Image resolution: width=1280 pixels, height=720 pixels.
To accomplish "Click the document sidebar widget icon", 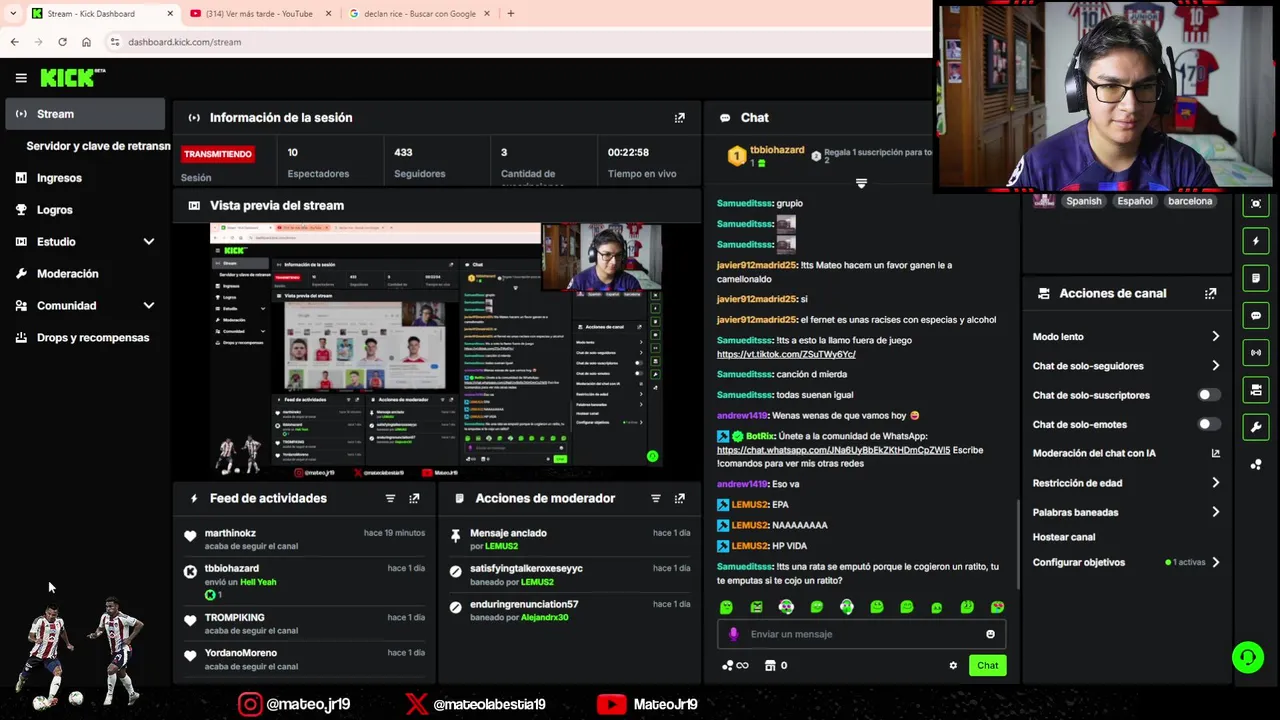I will pyautogui.click(x=1256, y=278).
